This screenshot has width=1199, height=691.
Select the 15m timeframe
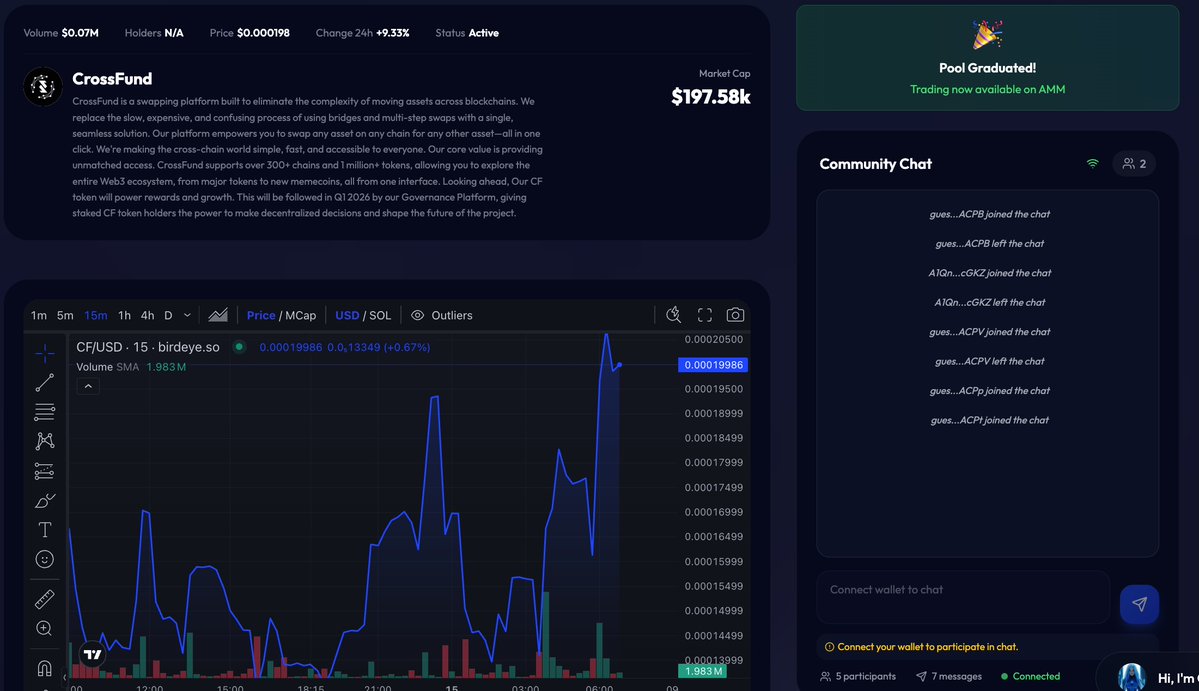[96, 315]
